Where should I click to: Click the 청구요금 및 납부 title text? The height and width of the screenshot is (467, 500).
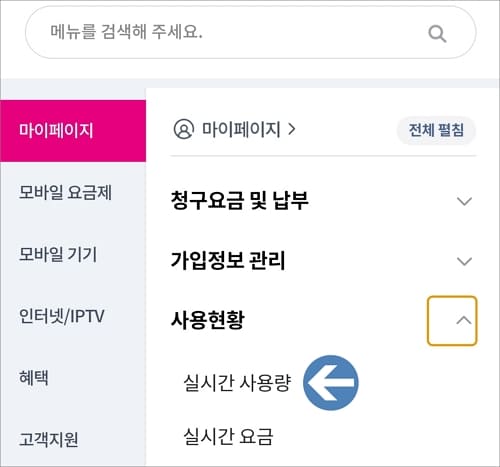239,200
